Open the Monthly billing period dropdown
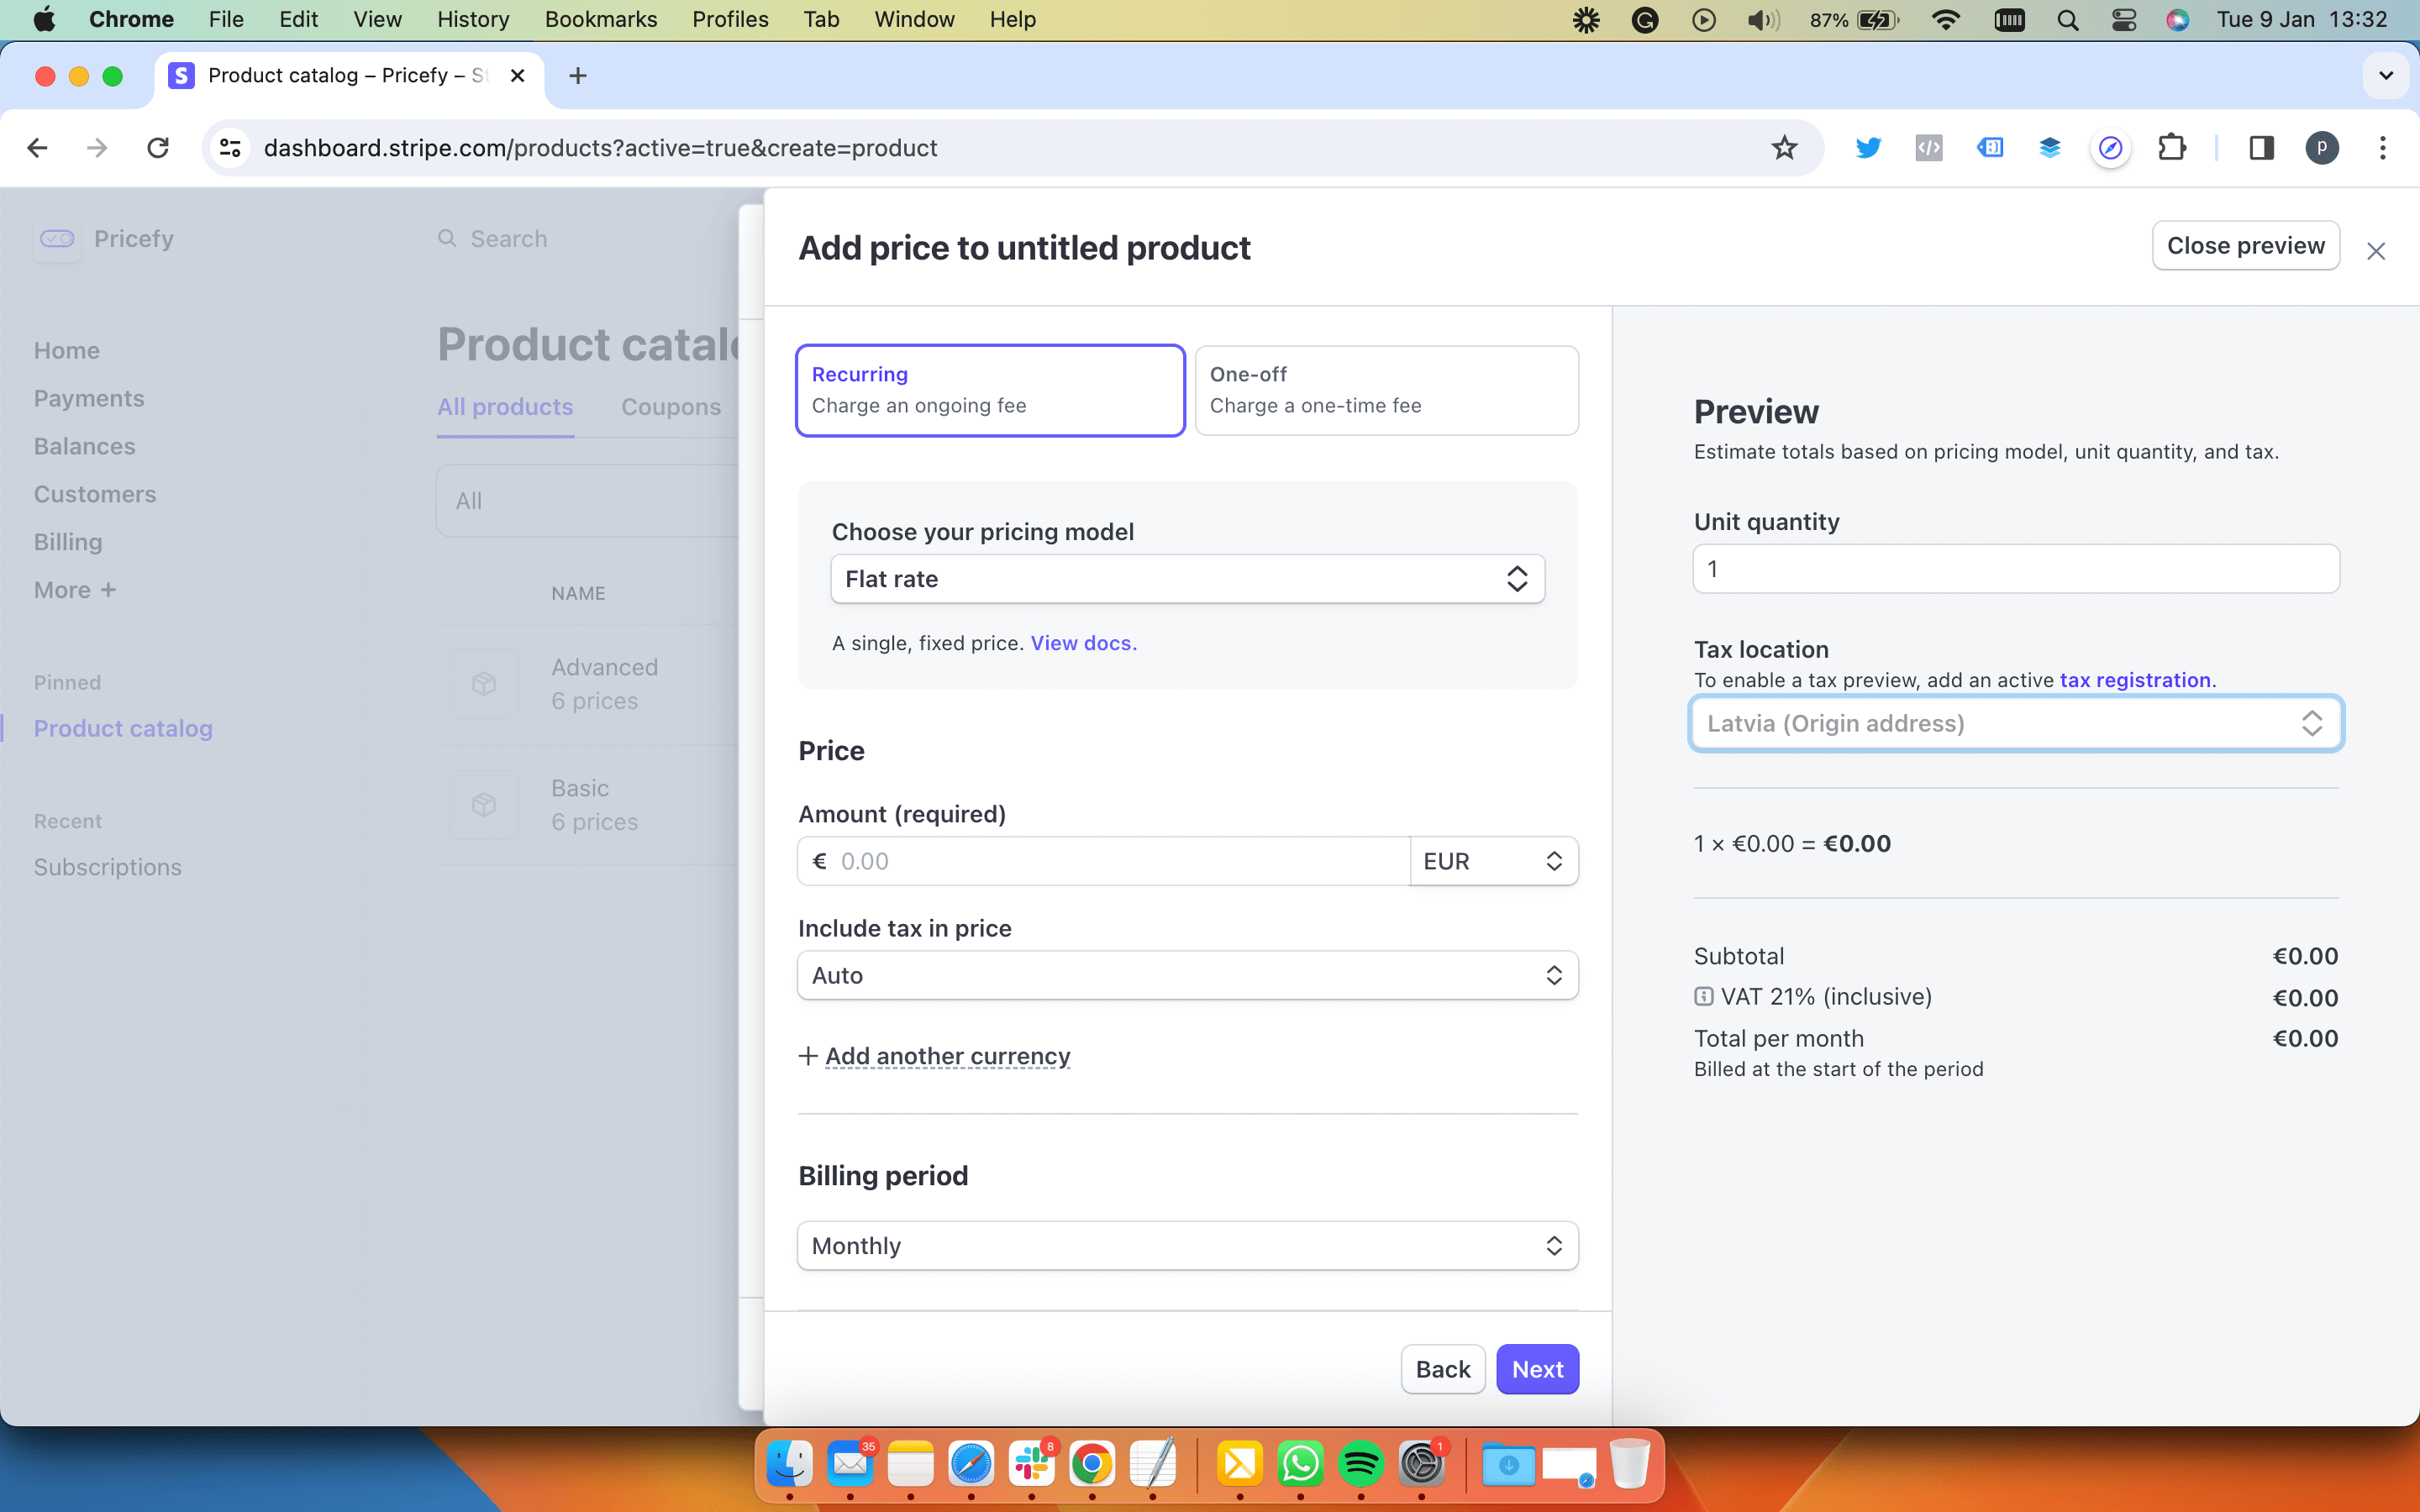 1187,1245
